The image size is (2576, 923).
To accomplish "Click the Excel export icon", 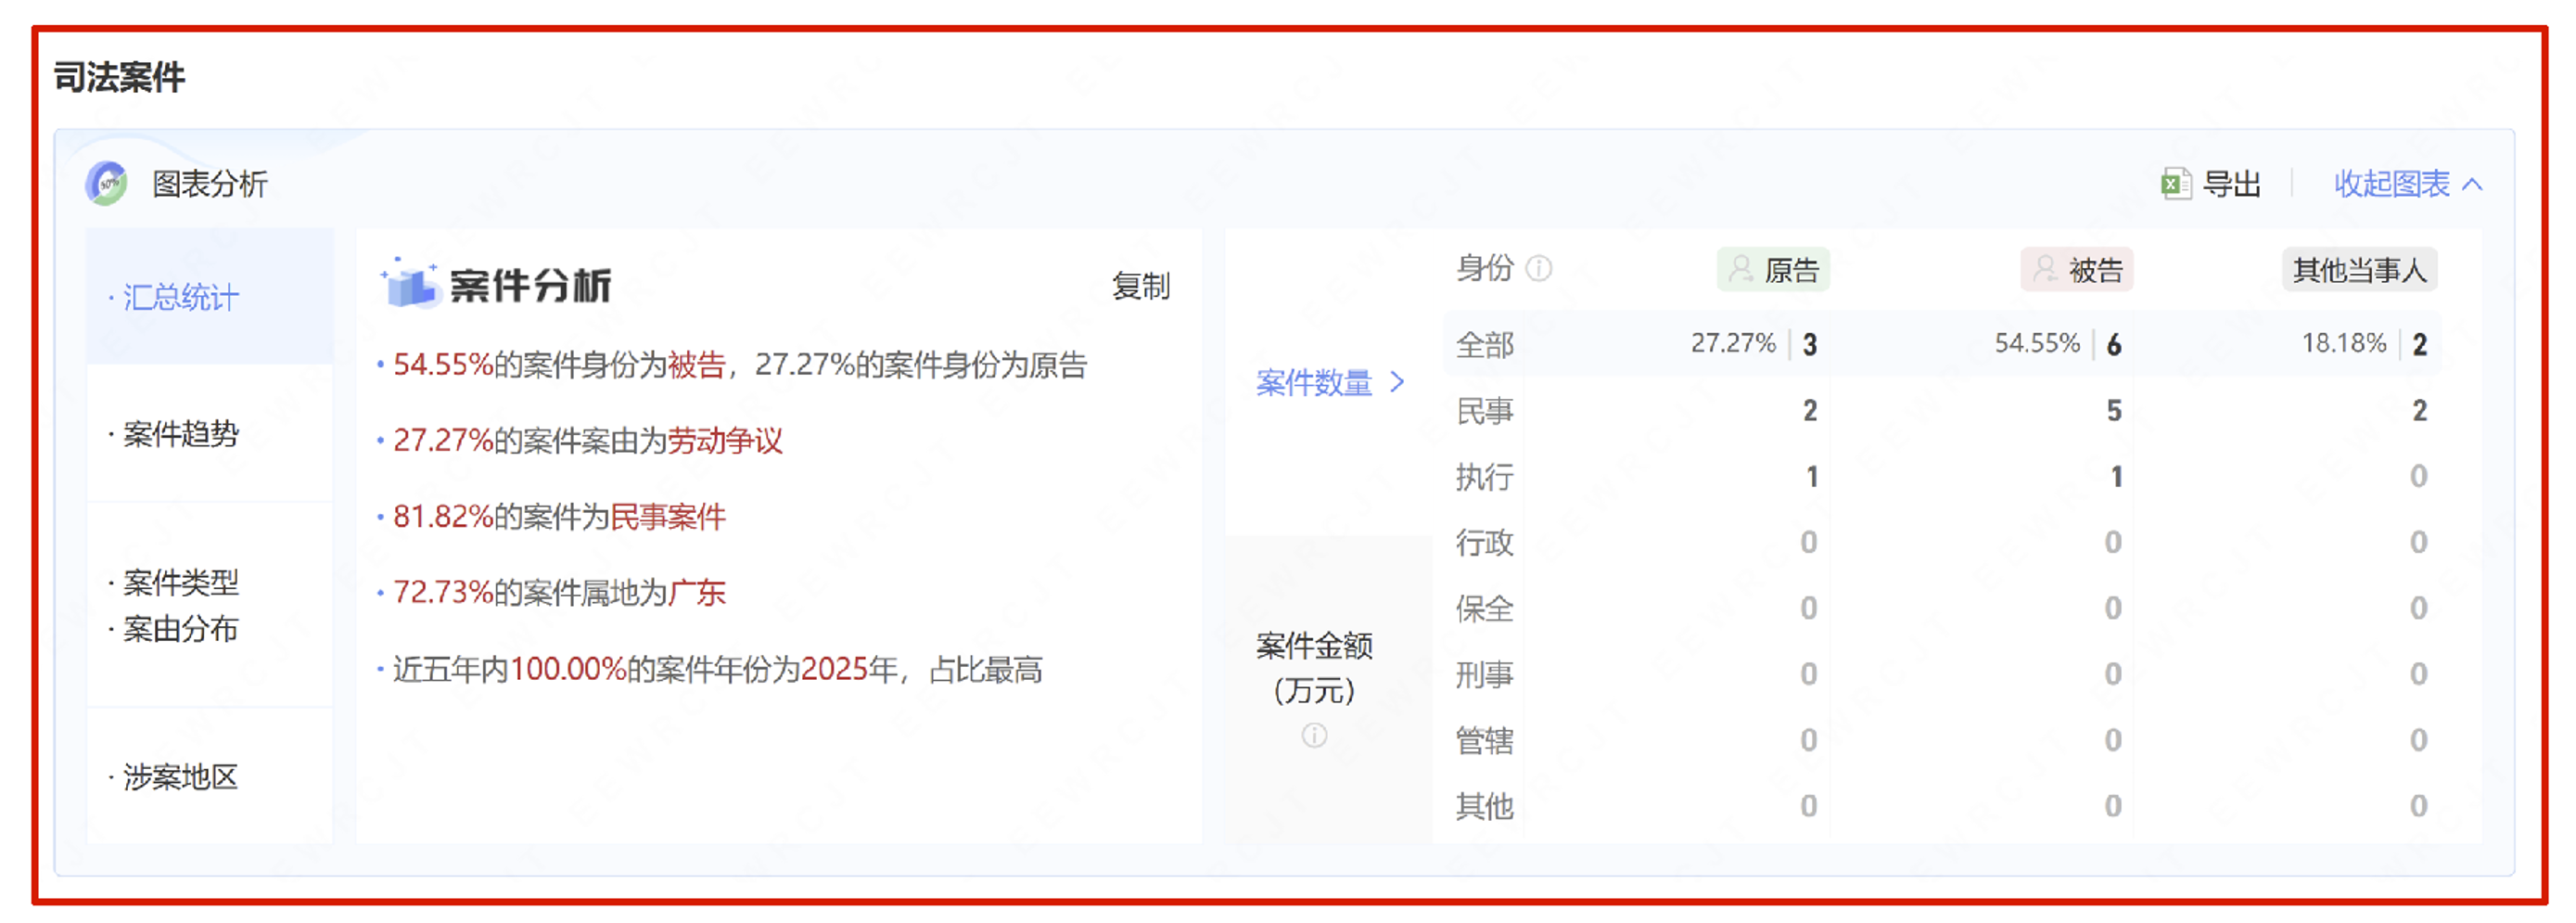I will click(x=2175, y=184).
